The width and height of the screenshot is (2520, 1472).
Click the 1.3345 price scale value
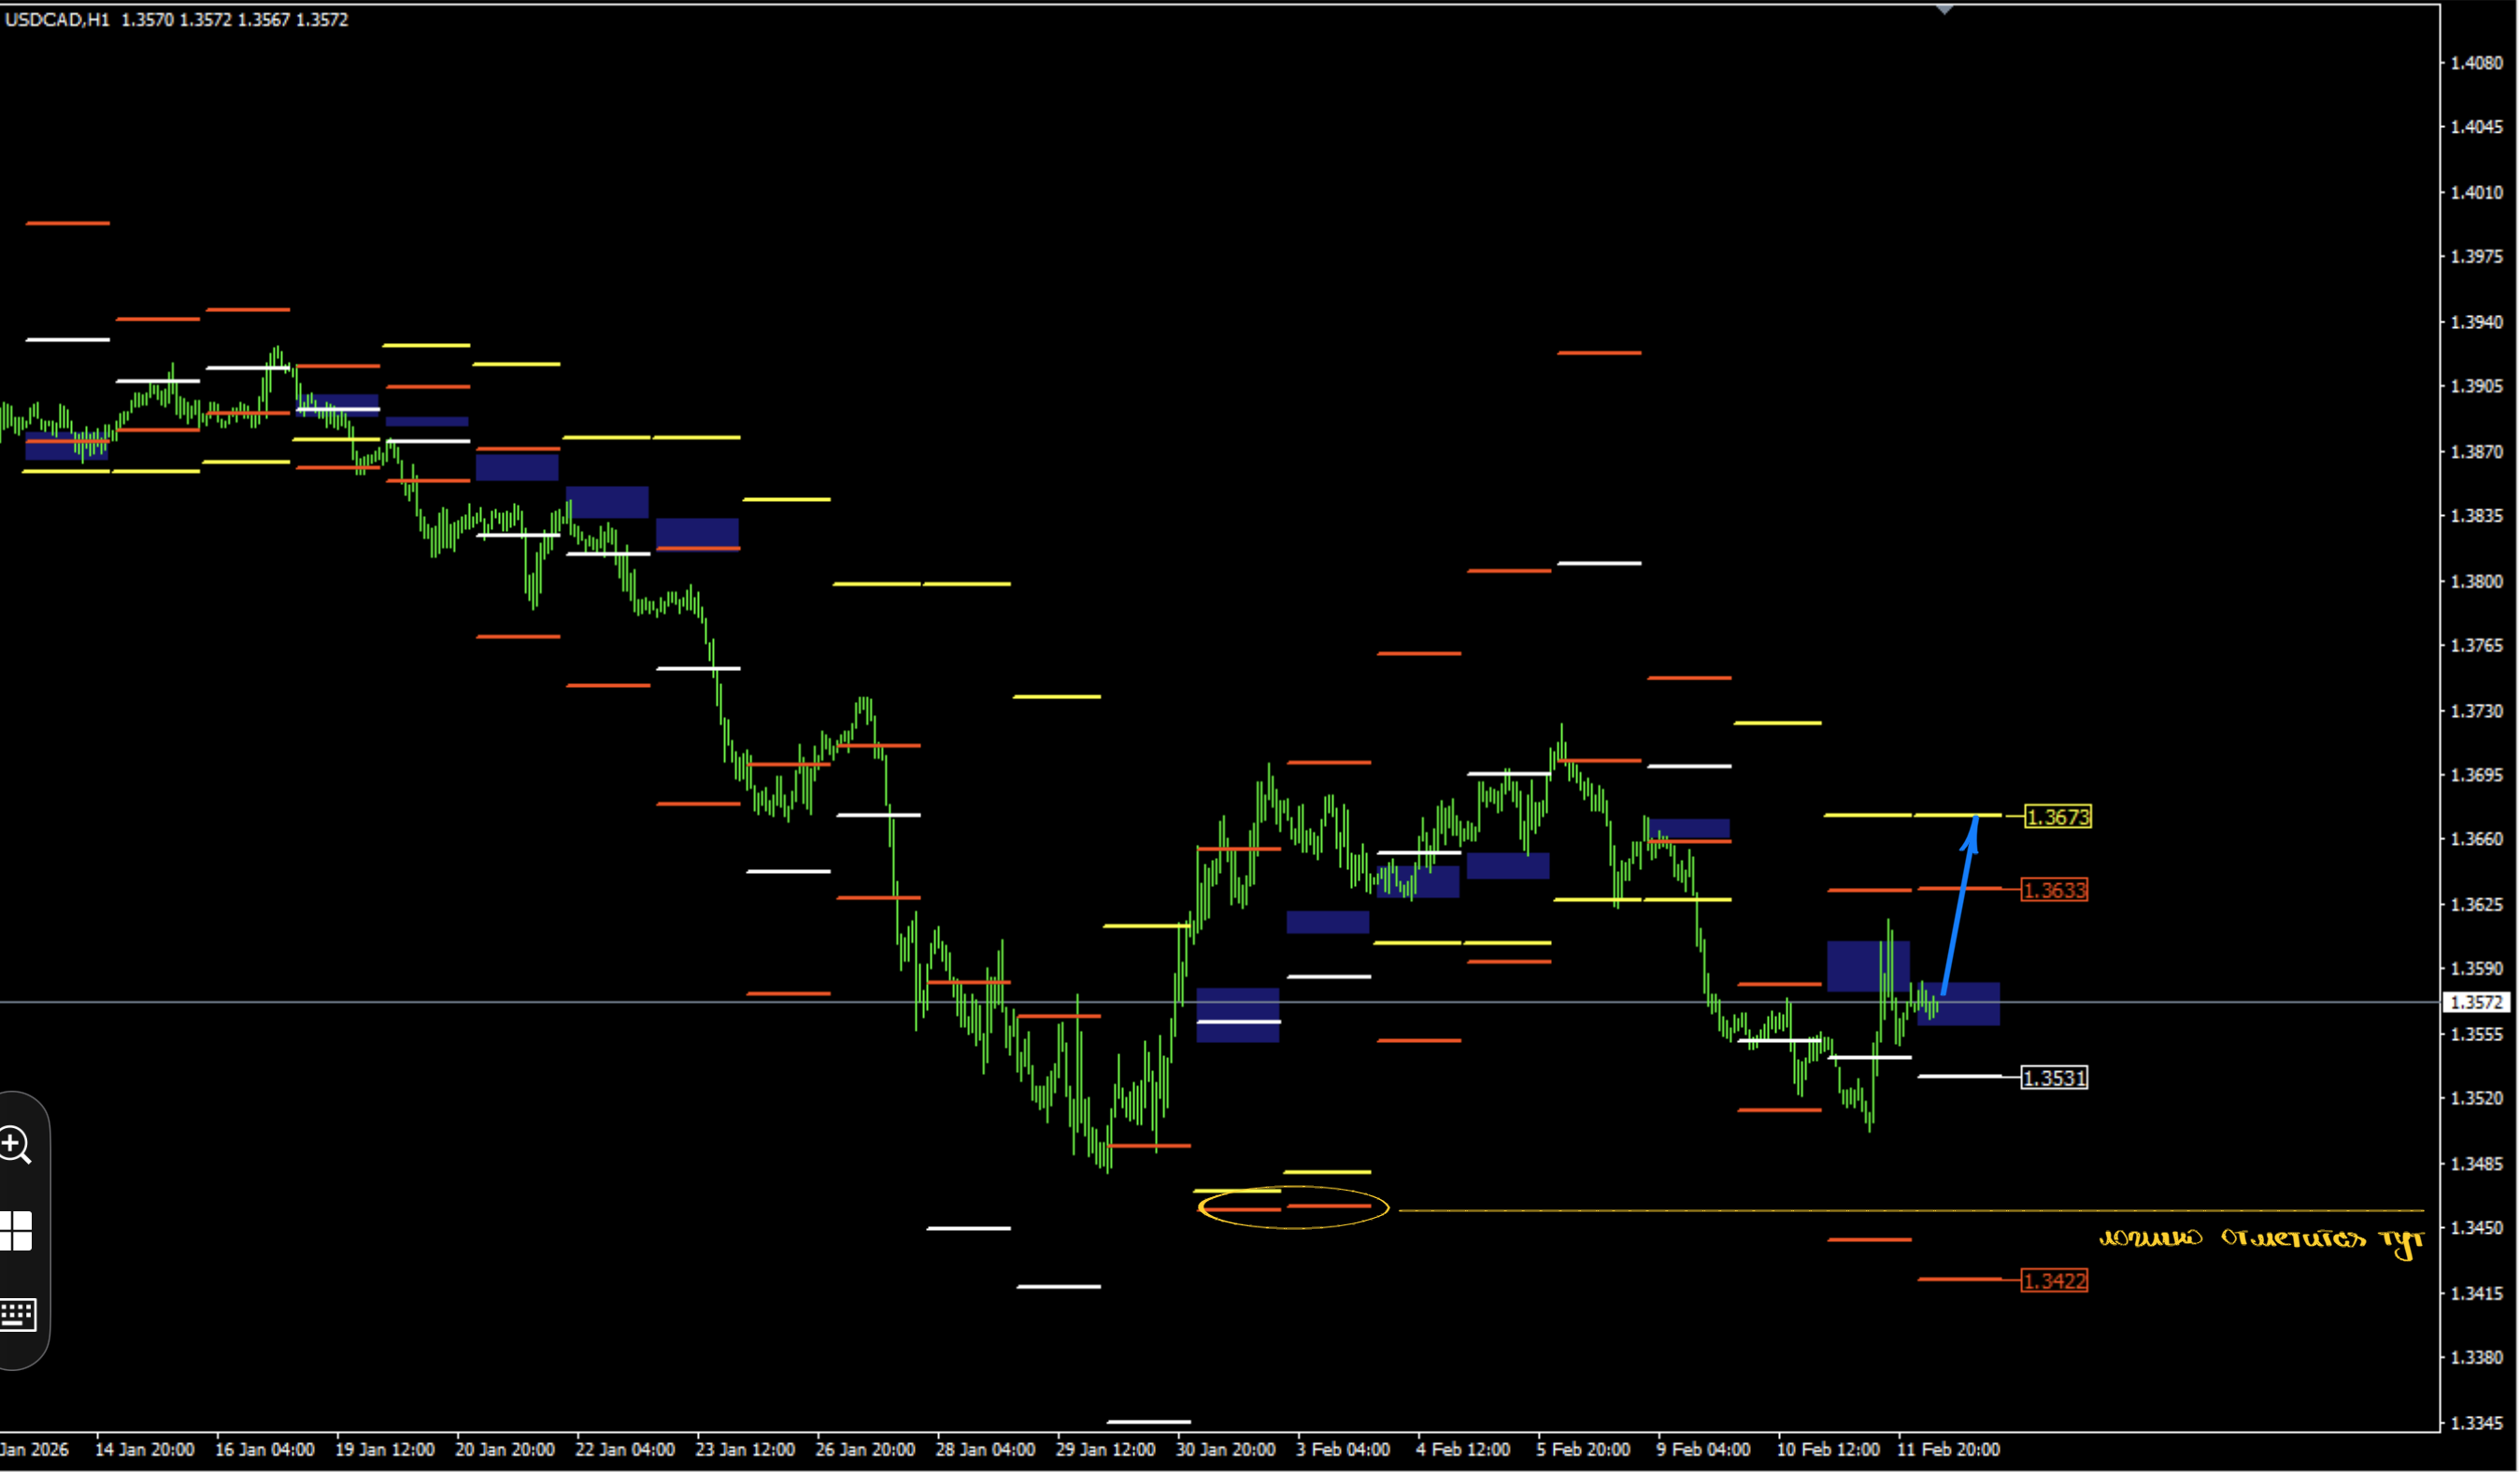(2475, 1423)
